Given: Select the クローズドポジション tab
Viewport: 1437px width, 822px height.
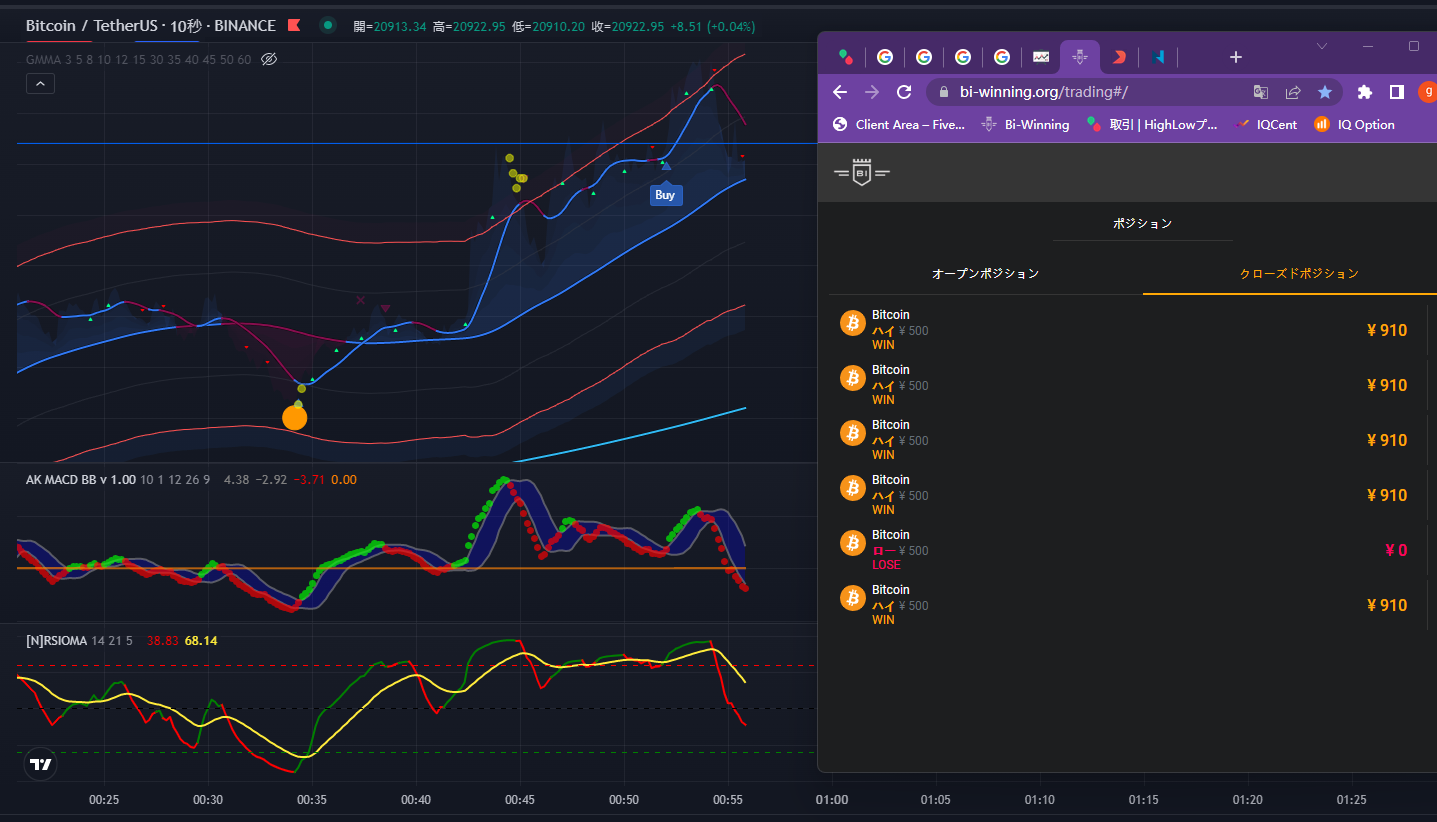Looking at the screenshot, I should 1299,273.
